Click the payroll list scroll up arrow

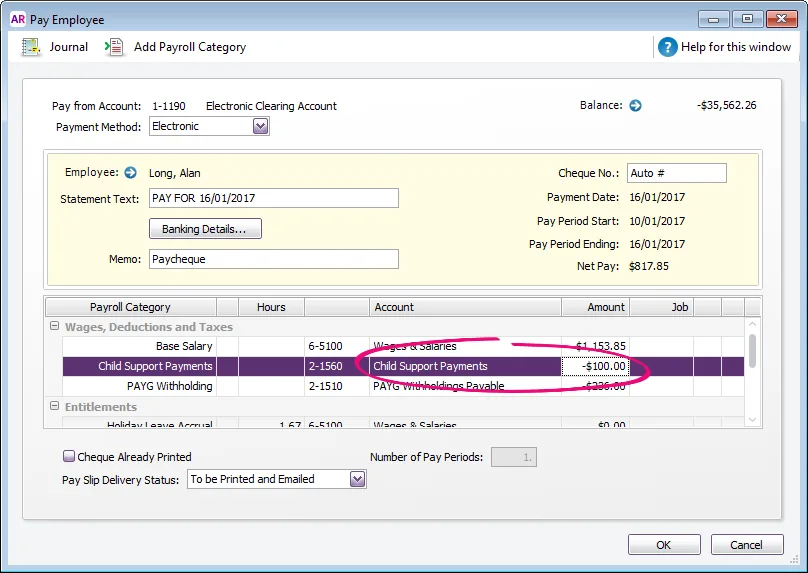point(752,324)
